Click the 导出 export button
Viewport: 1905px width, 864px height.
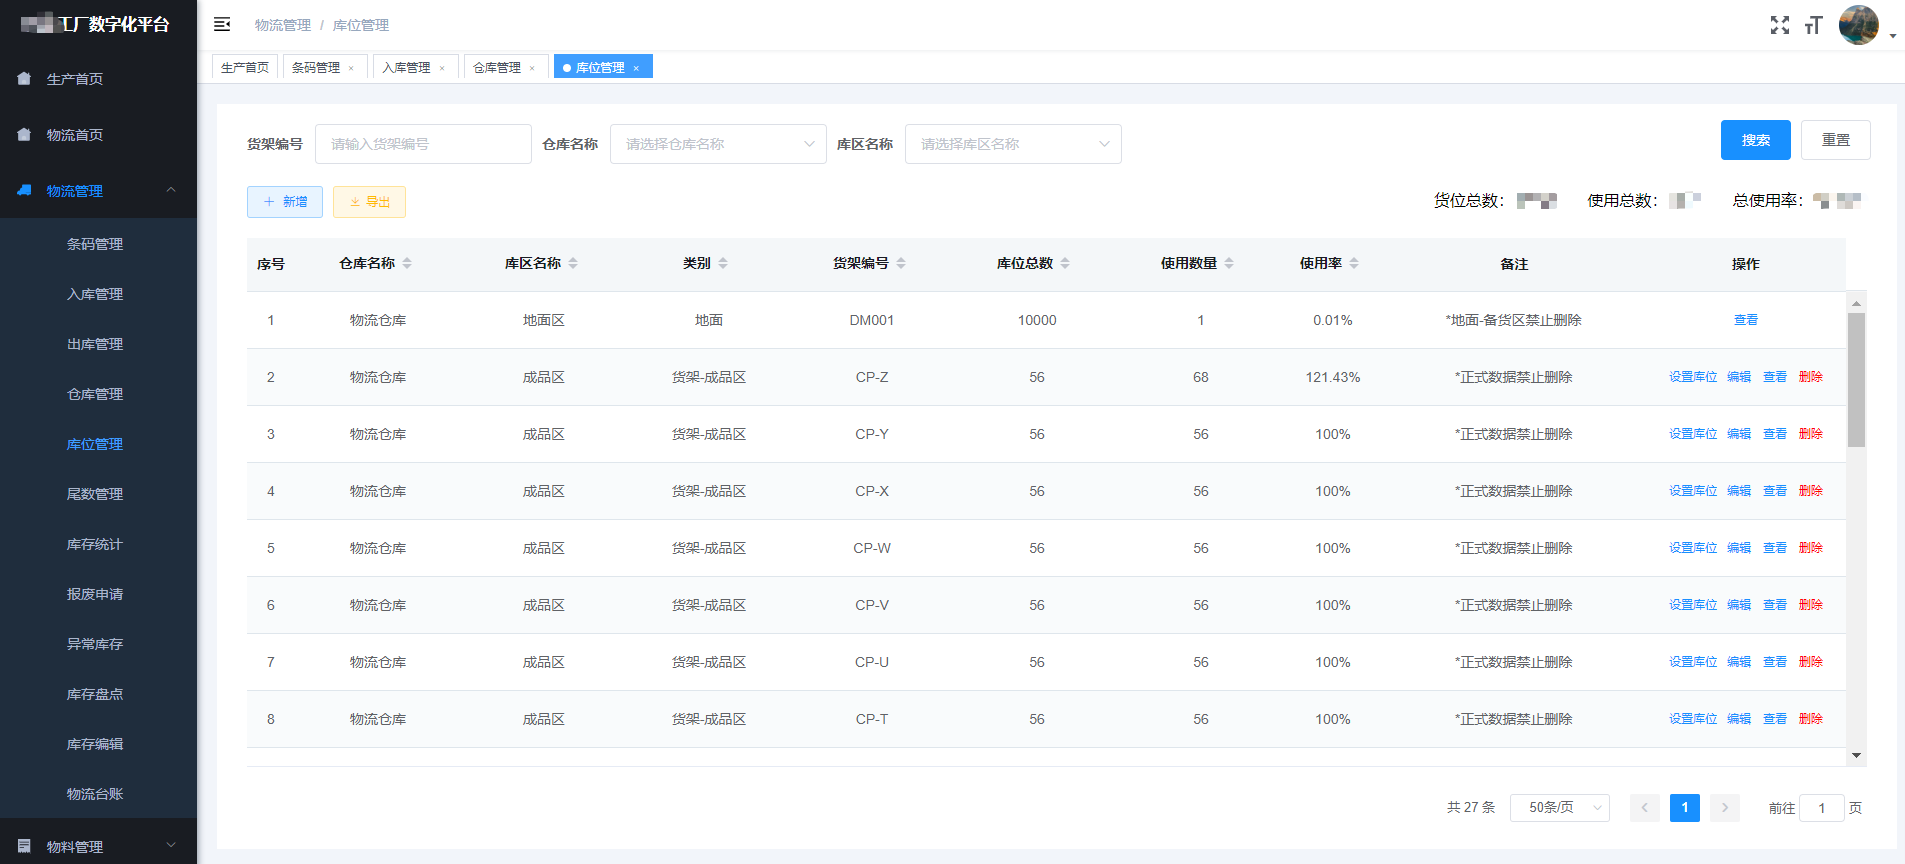pos(369,202)
